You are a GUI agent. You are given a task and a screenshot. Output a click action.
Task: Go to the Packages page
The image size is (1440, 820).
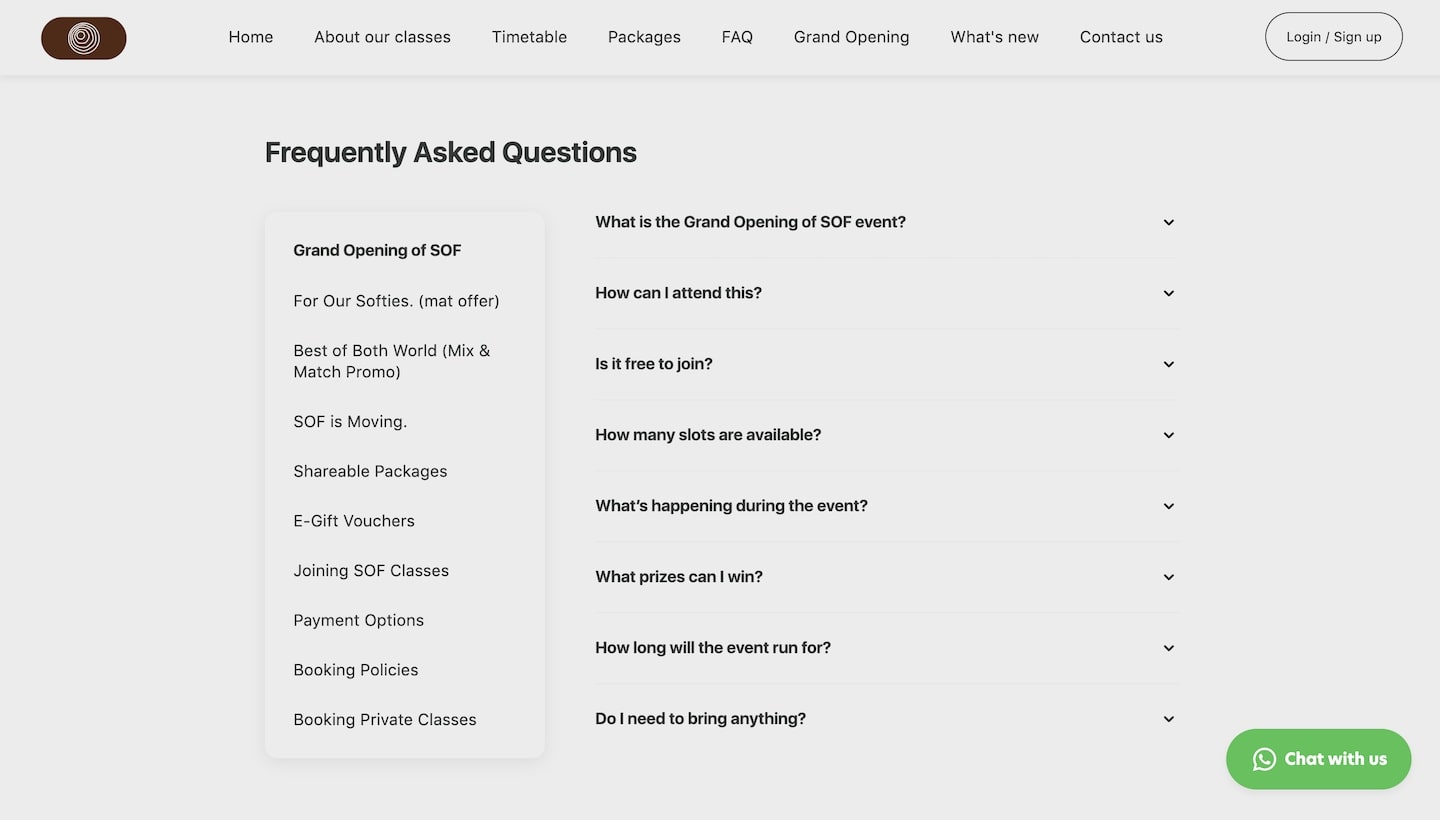[644, 37]
